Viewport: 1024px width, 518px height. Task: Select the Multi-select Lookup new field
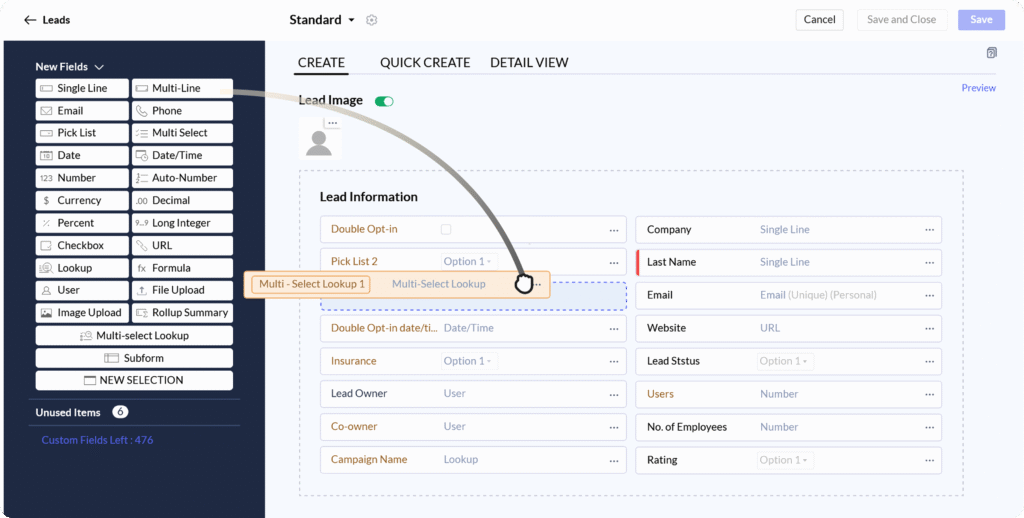134,336
